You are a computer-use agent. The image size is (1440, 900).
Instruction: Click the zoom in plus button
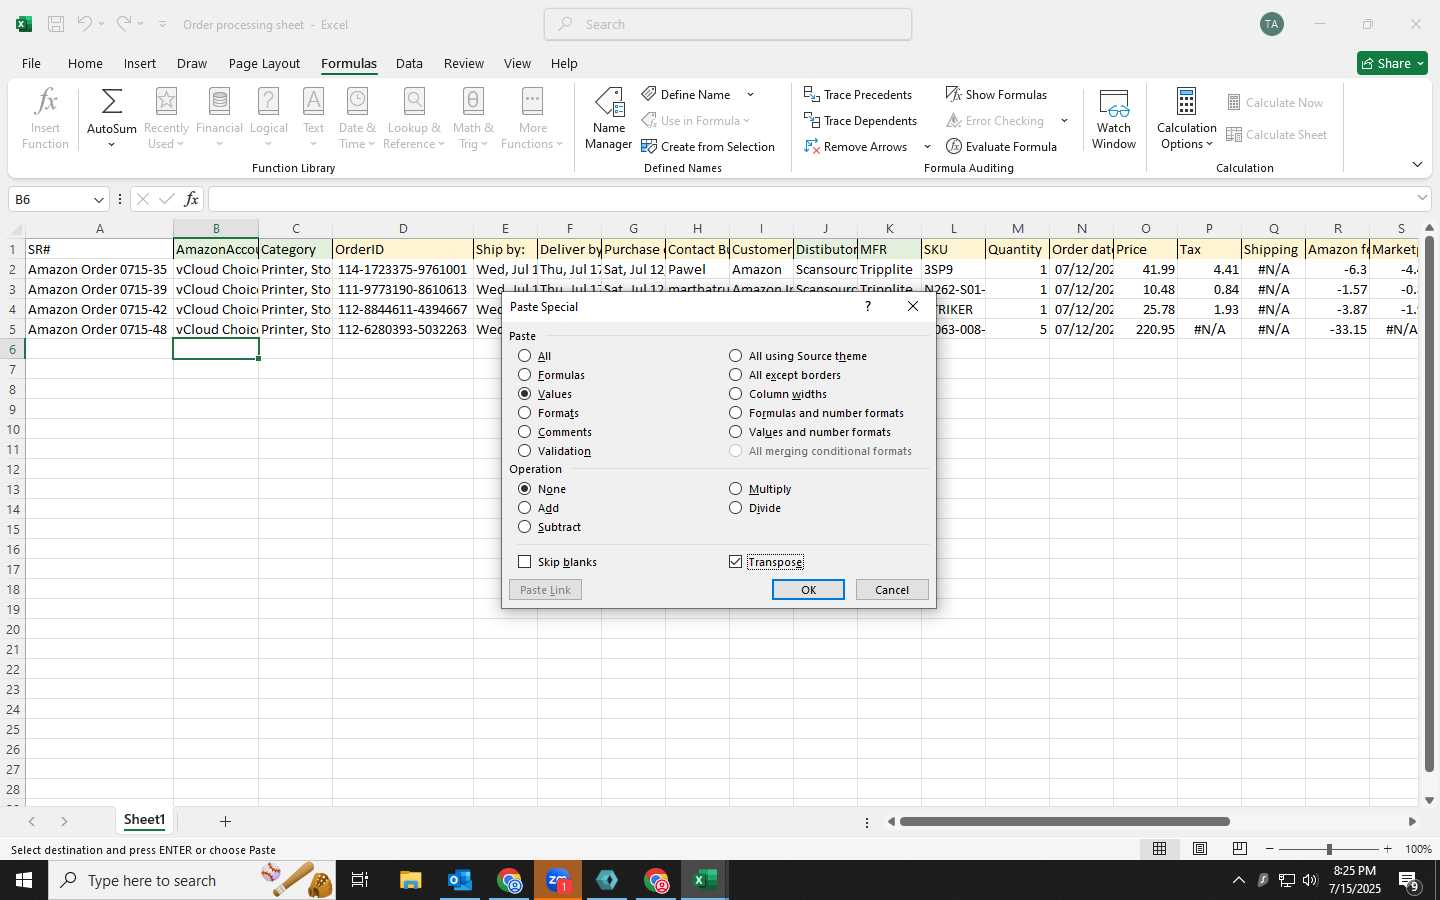tap(1387, 849)
